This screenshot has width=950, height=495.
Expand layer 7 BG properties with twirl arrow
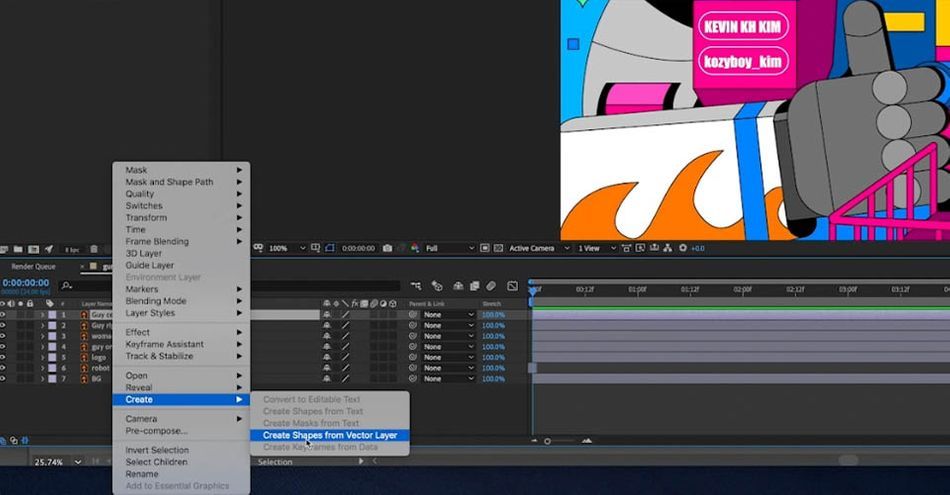point(42,379)
